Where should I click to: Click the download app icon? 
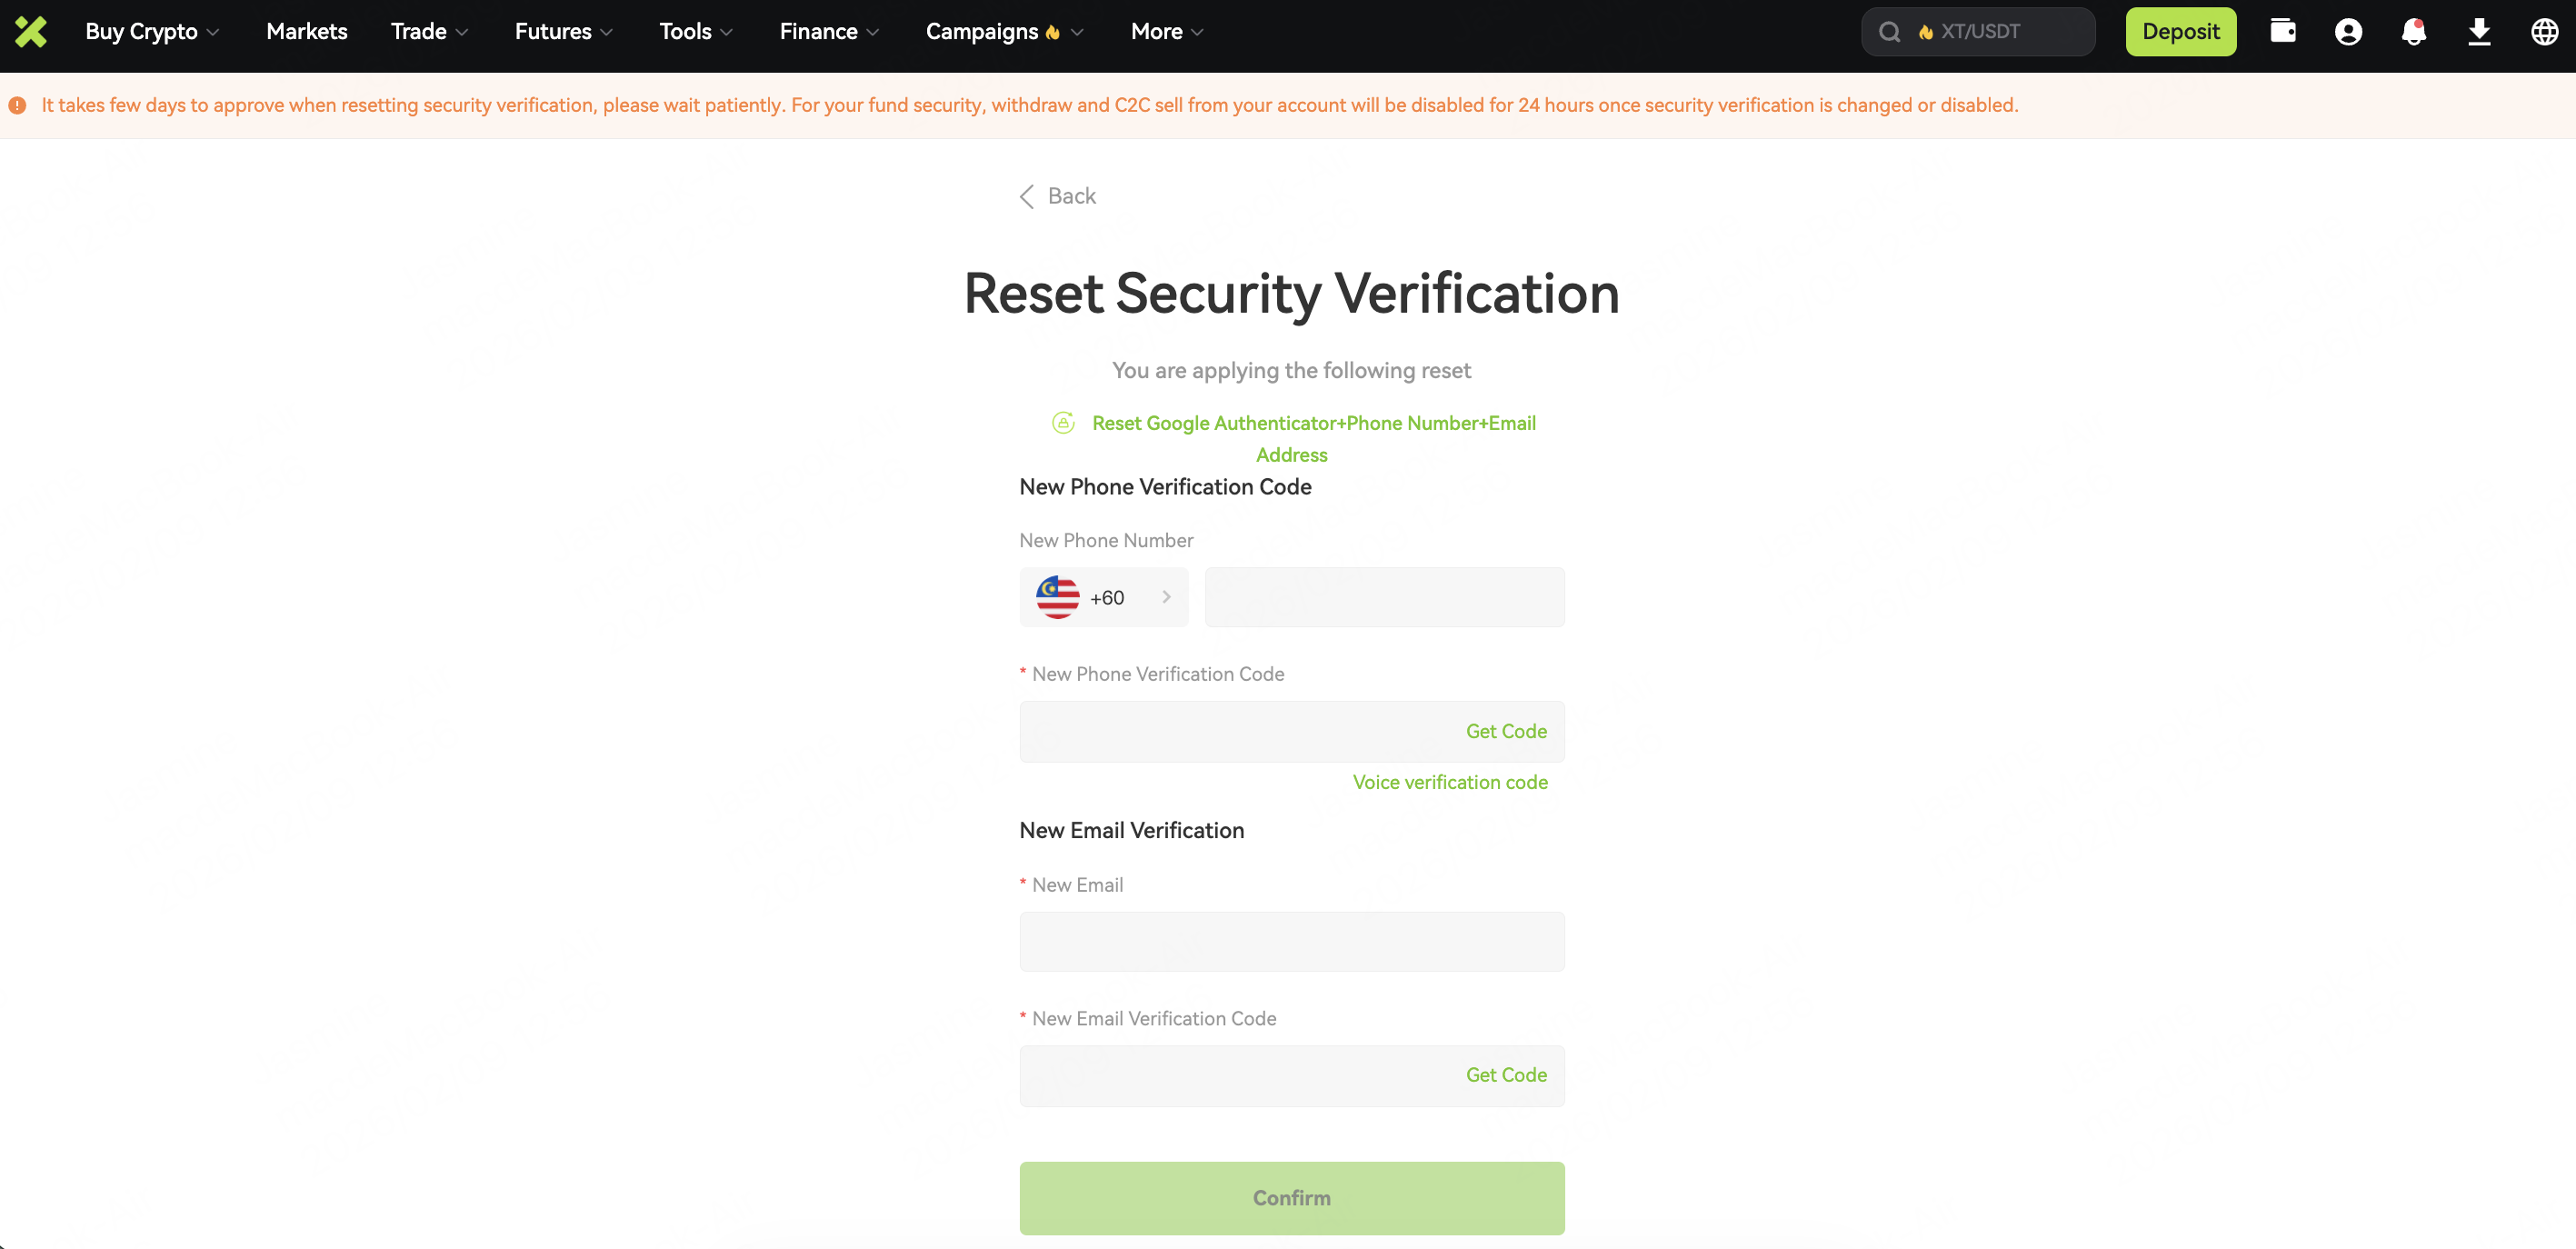(2478, 32)
